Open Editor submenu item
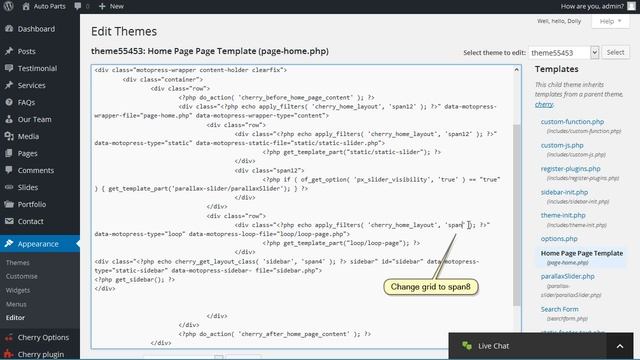640x360 pixels. pos(15,318)
